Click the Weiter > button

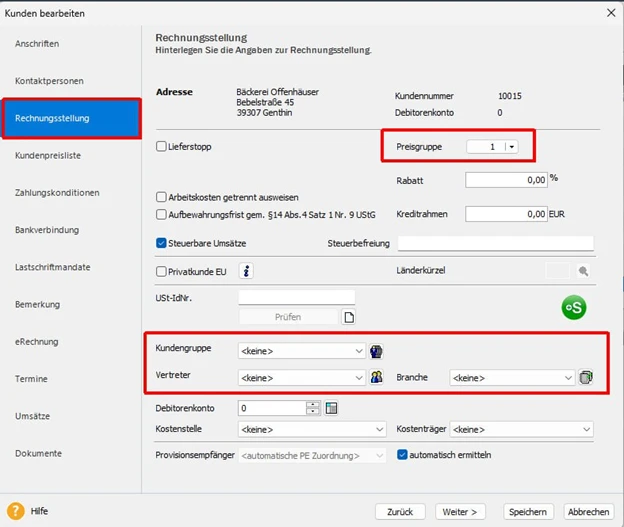pos(460,511)
